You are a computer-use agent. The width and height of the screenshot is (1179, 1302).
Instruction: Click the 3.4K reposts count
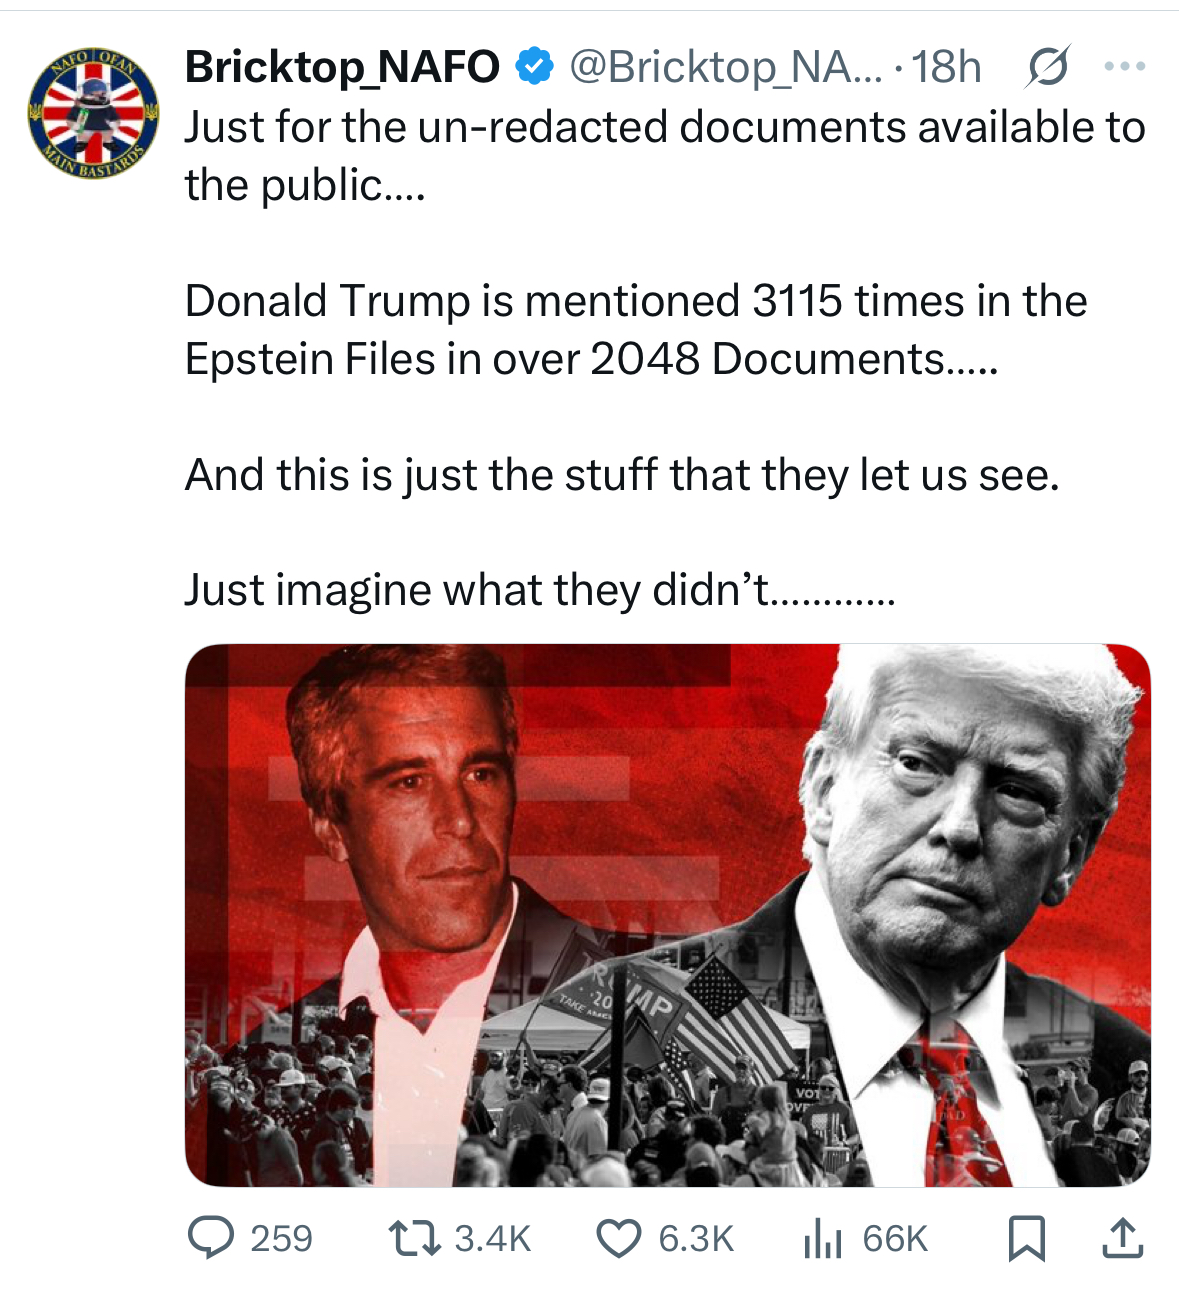(x=492, y=1239)
